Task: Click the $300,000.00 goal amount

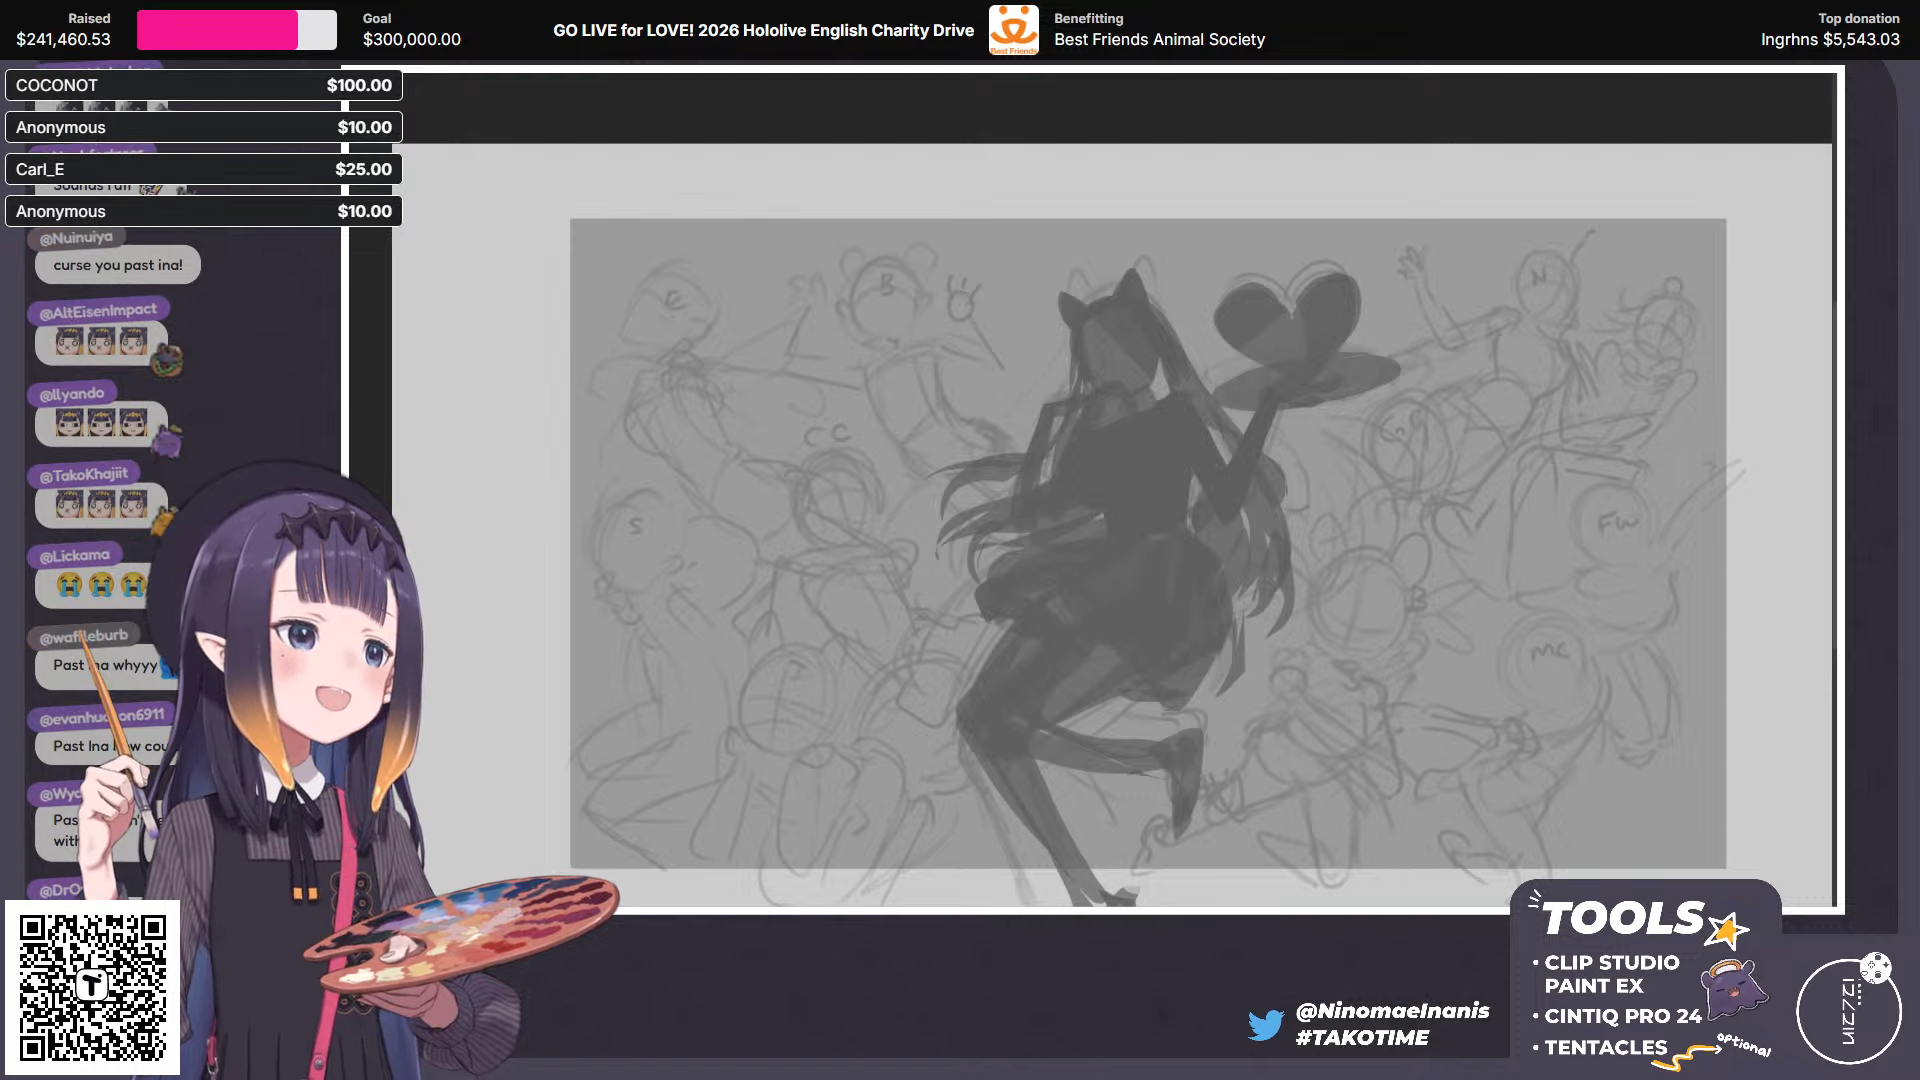Action: click(412, 40)
